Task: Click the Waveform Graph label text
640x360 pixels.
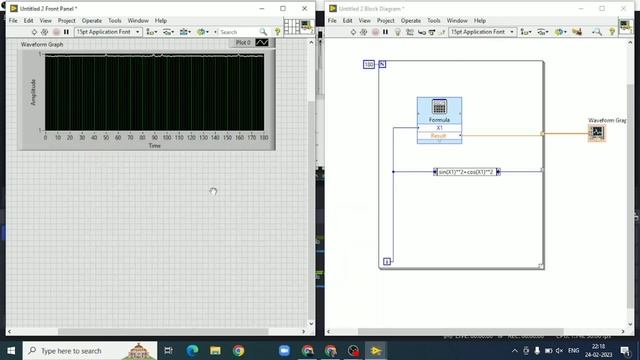Action: pos(42,44)
